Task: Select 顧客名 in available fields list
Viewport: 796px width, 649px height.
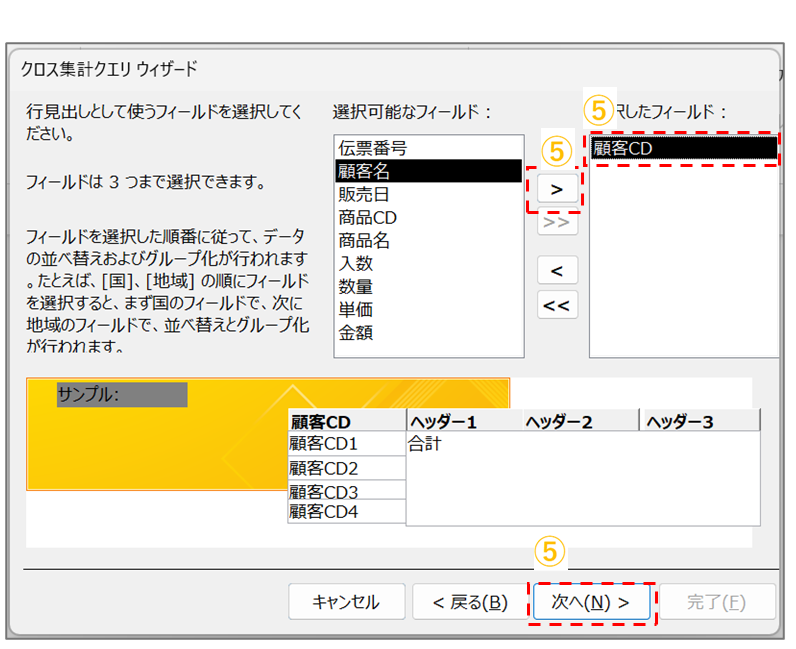Action: coord(364,171)
